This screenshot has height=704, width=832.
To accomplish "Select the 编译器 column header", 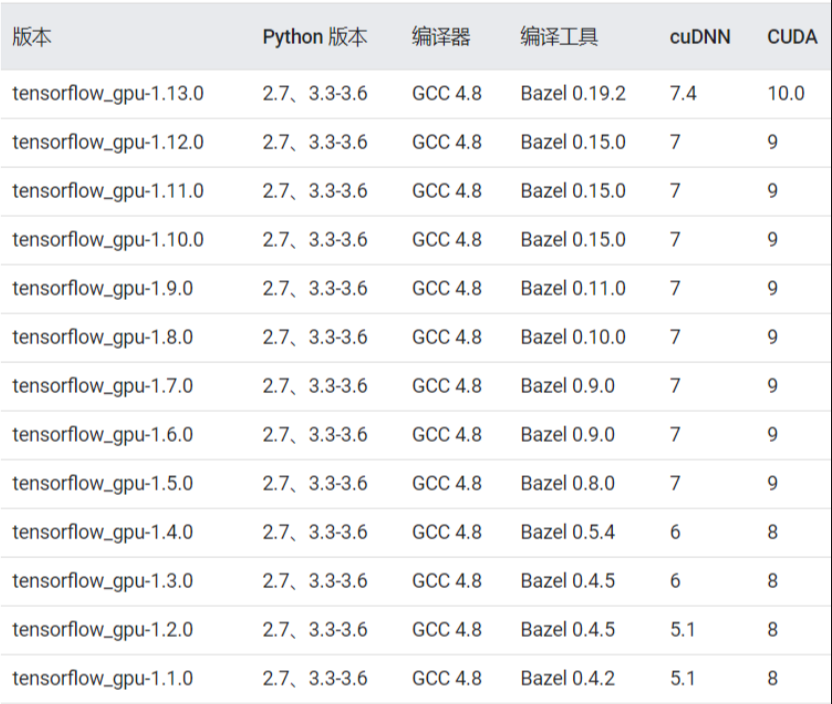I will 441,38.
